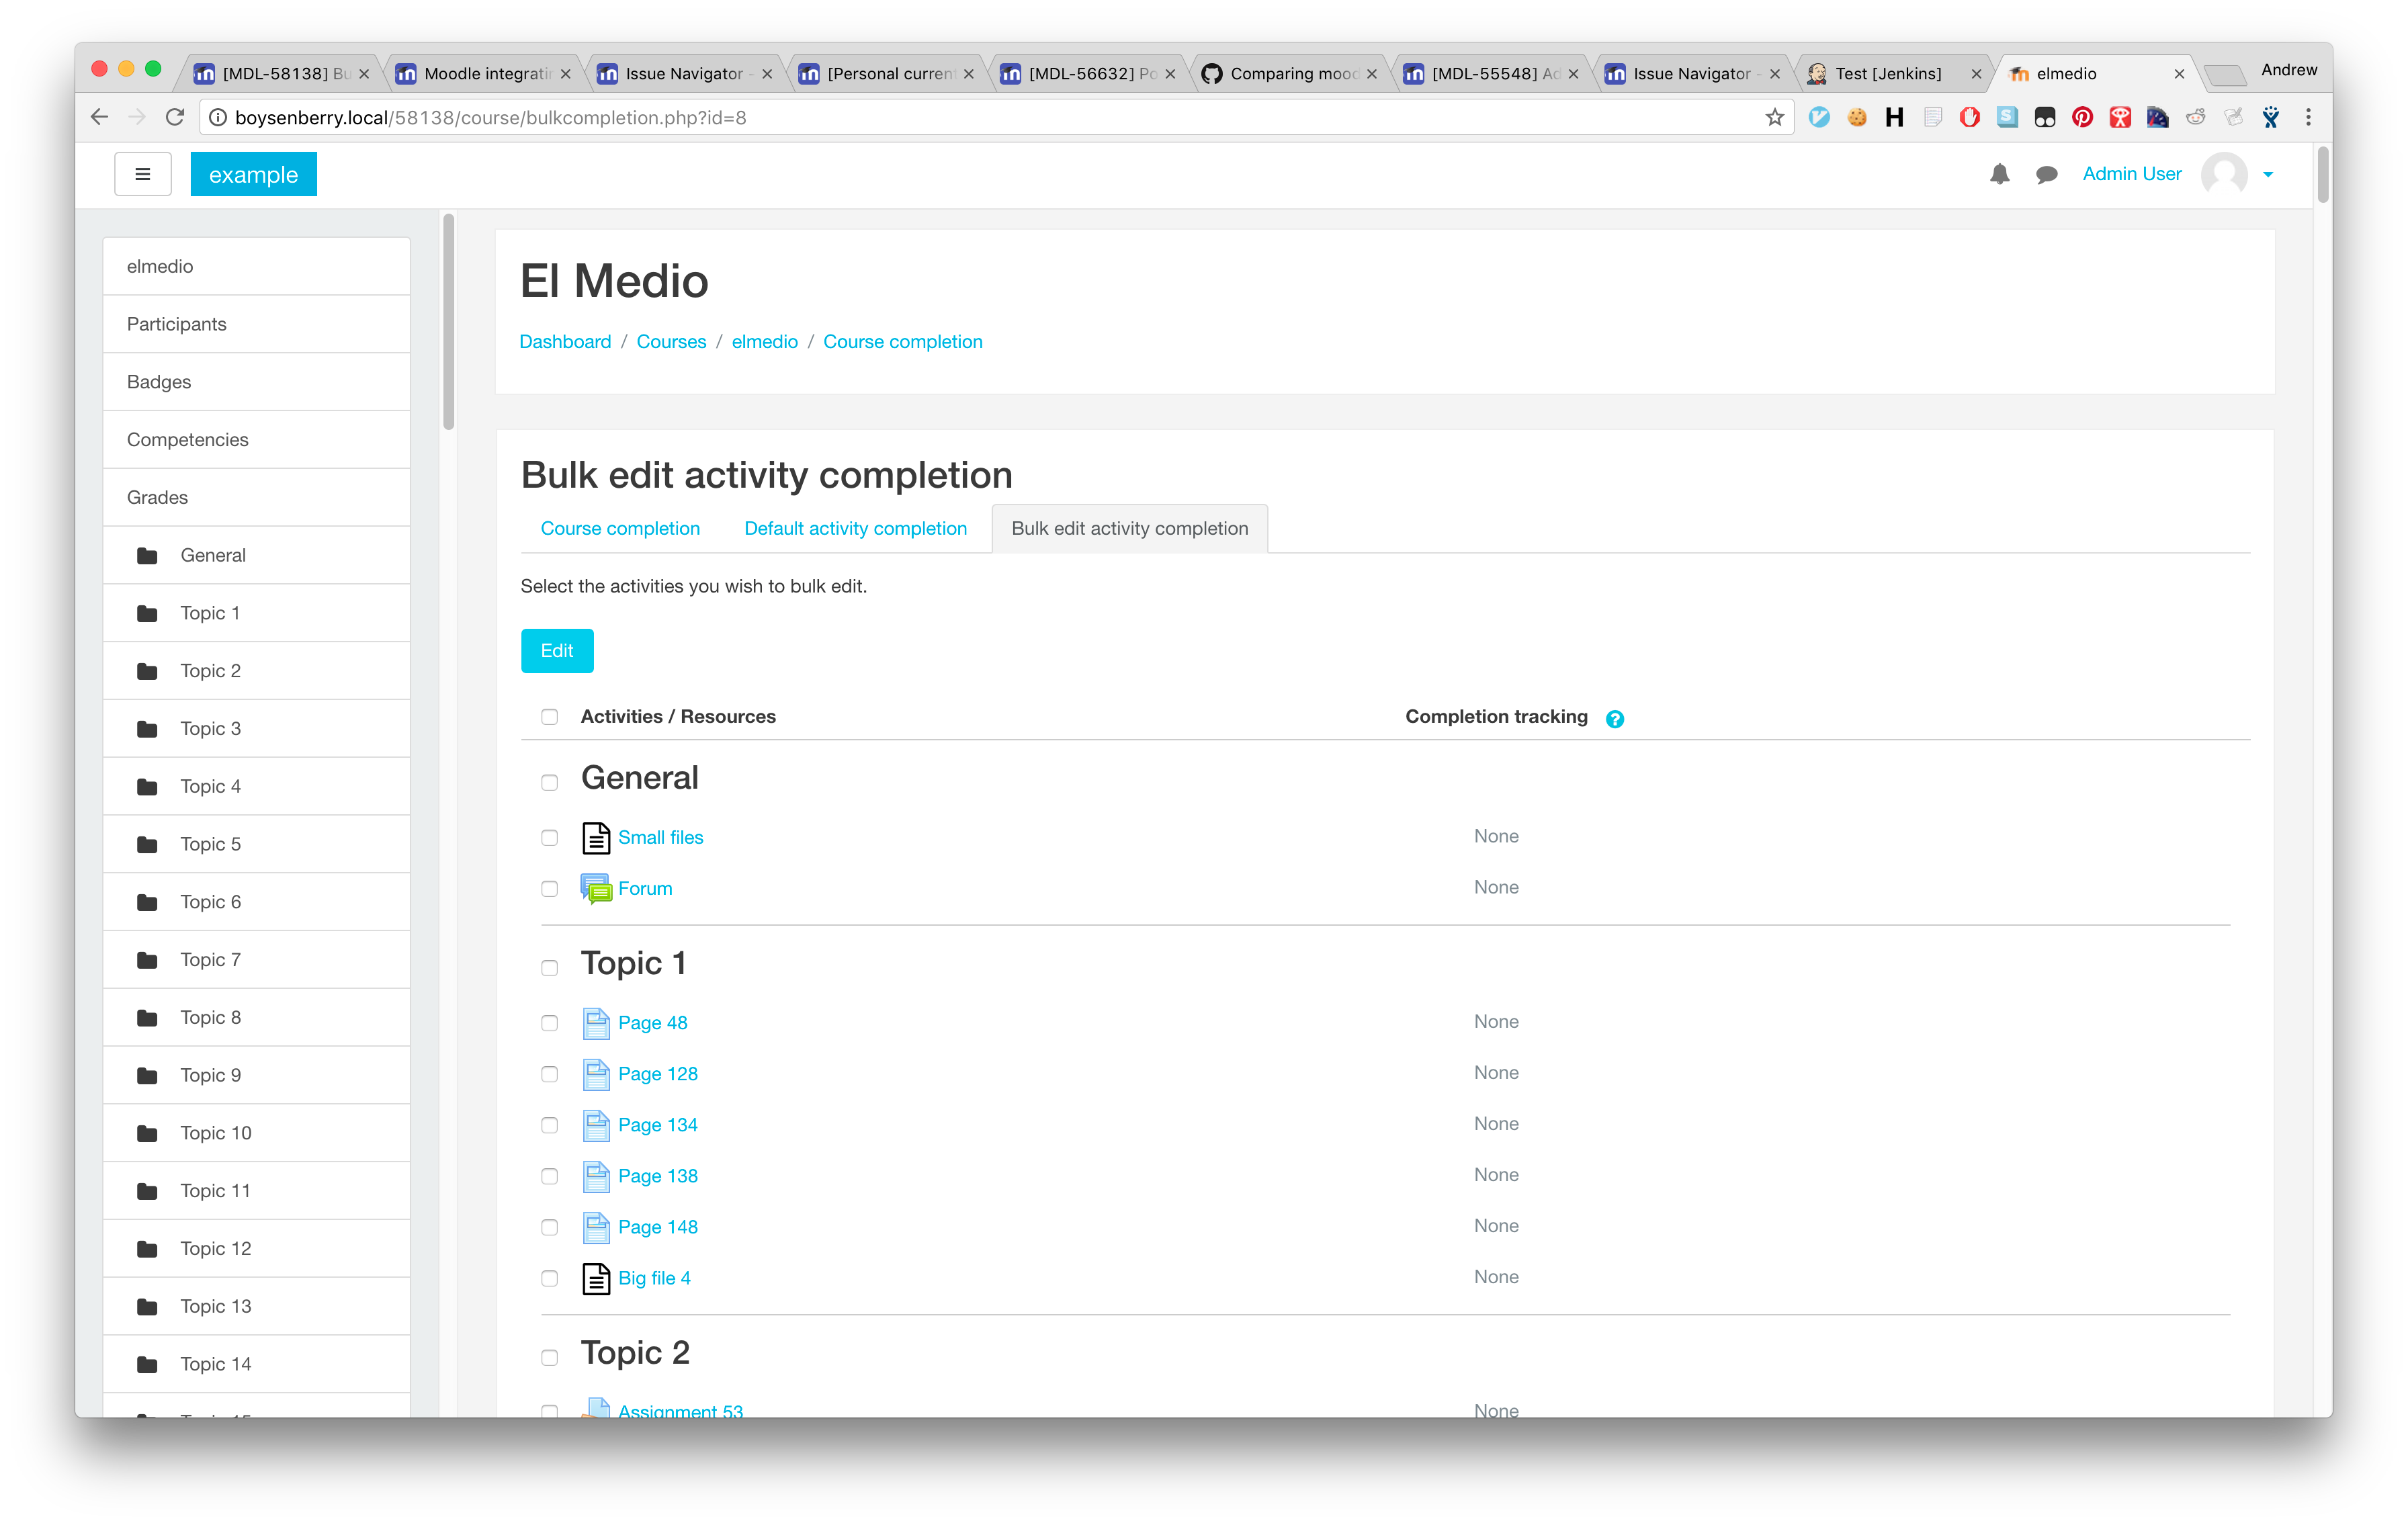Tick the Small files checkbox
The image size is (2408, 1525).
pos(549,837)
